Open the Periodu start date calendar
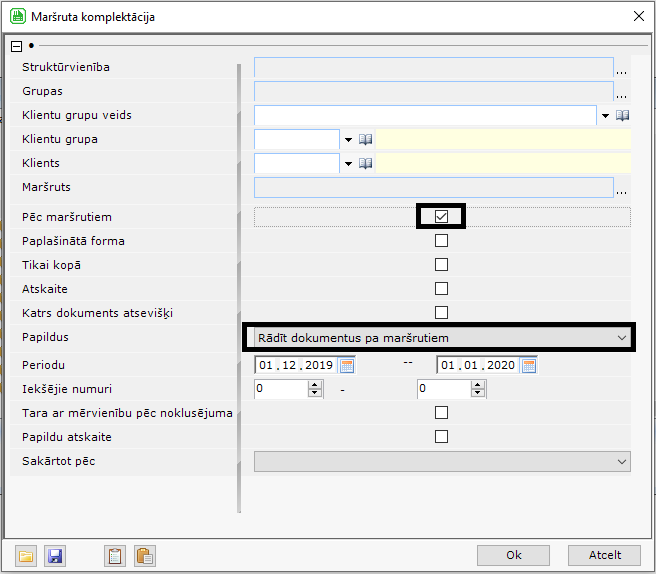Viewport: 656px width, 574px height. pyautogui.click(x=347, y=366)
